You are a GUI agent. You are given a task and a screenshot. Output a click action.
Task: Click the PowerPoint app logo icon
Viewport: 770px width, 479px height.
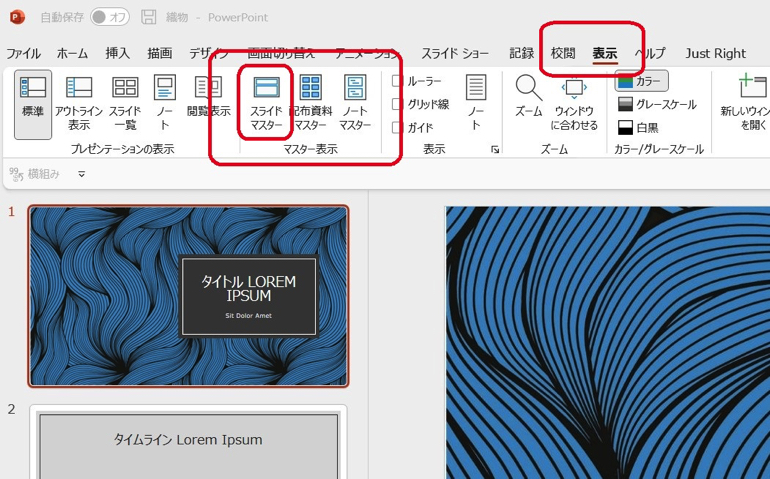[x=17, y=18]
